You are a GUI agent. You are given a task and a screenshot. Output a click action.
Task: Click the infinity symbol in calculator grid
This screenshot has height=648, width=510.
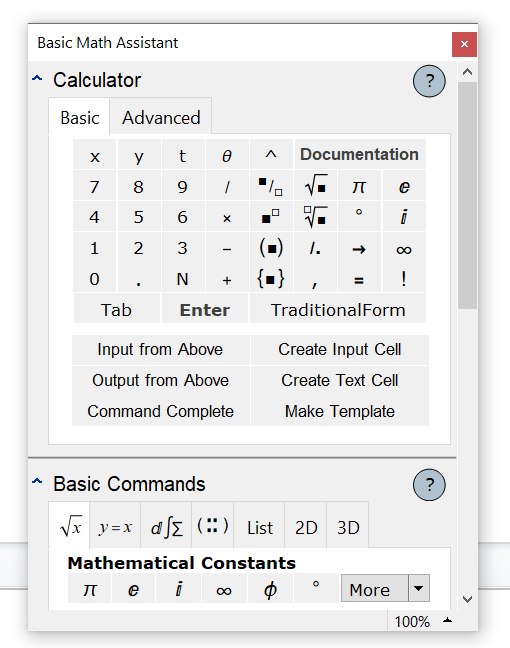(x=404, y=248)
